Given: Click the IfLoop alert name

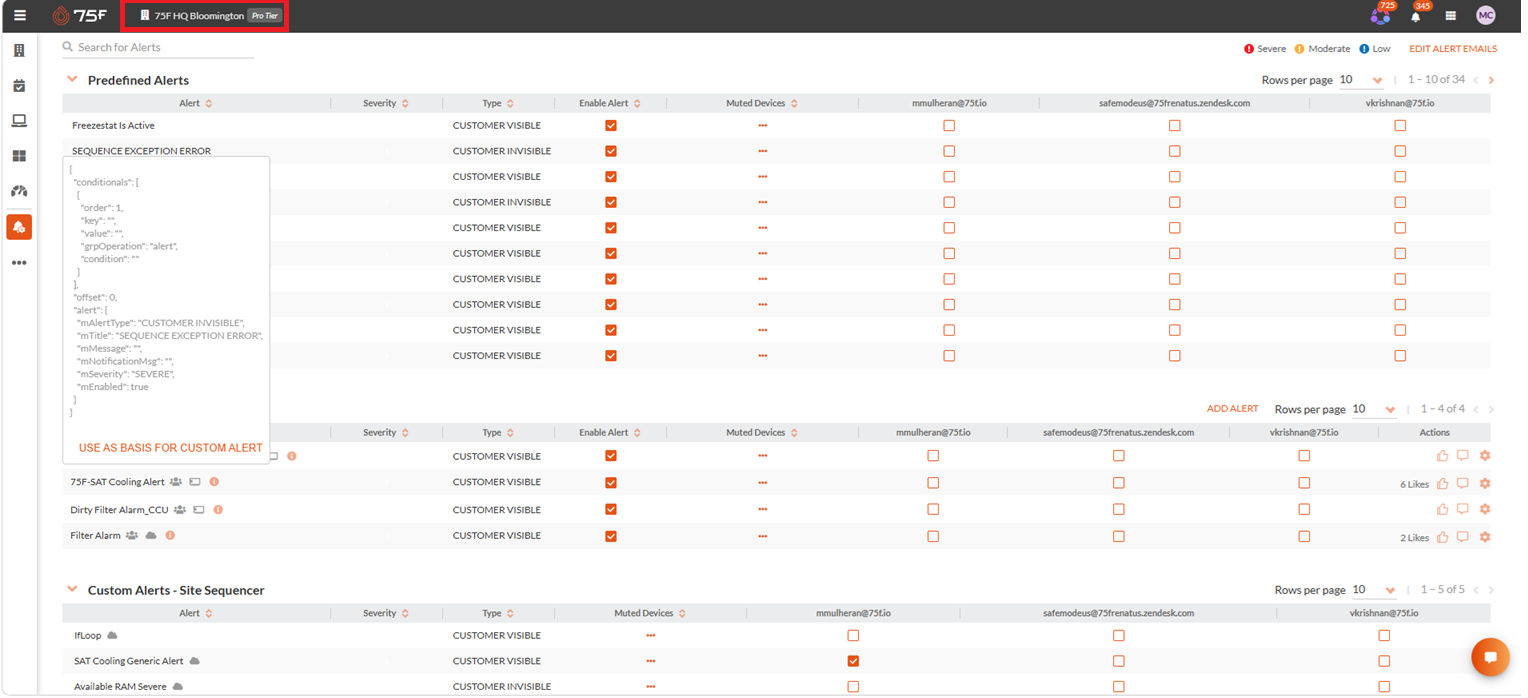Looking at the screenshot, I should [x=88, y=635].
